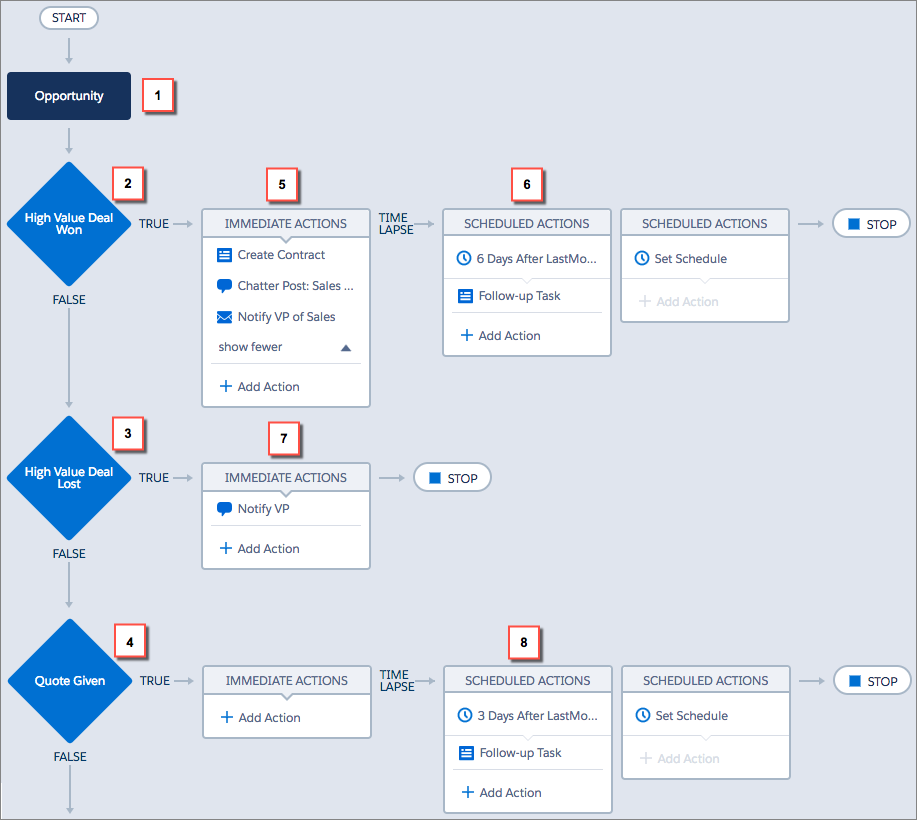Click STOP at end of High Value Deal Won row
Screen dimensions: 917x820
point(871,224)
